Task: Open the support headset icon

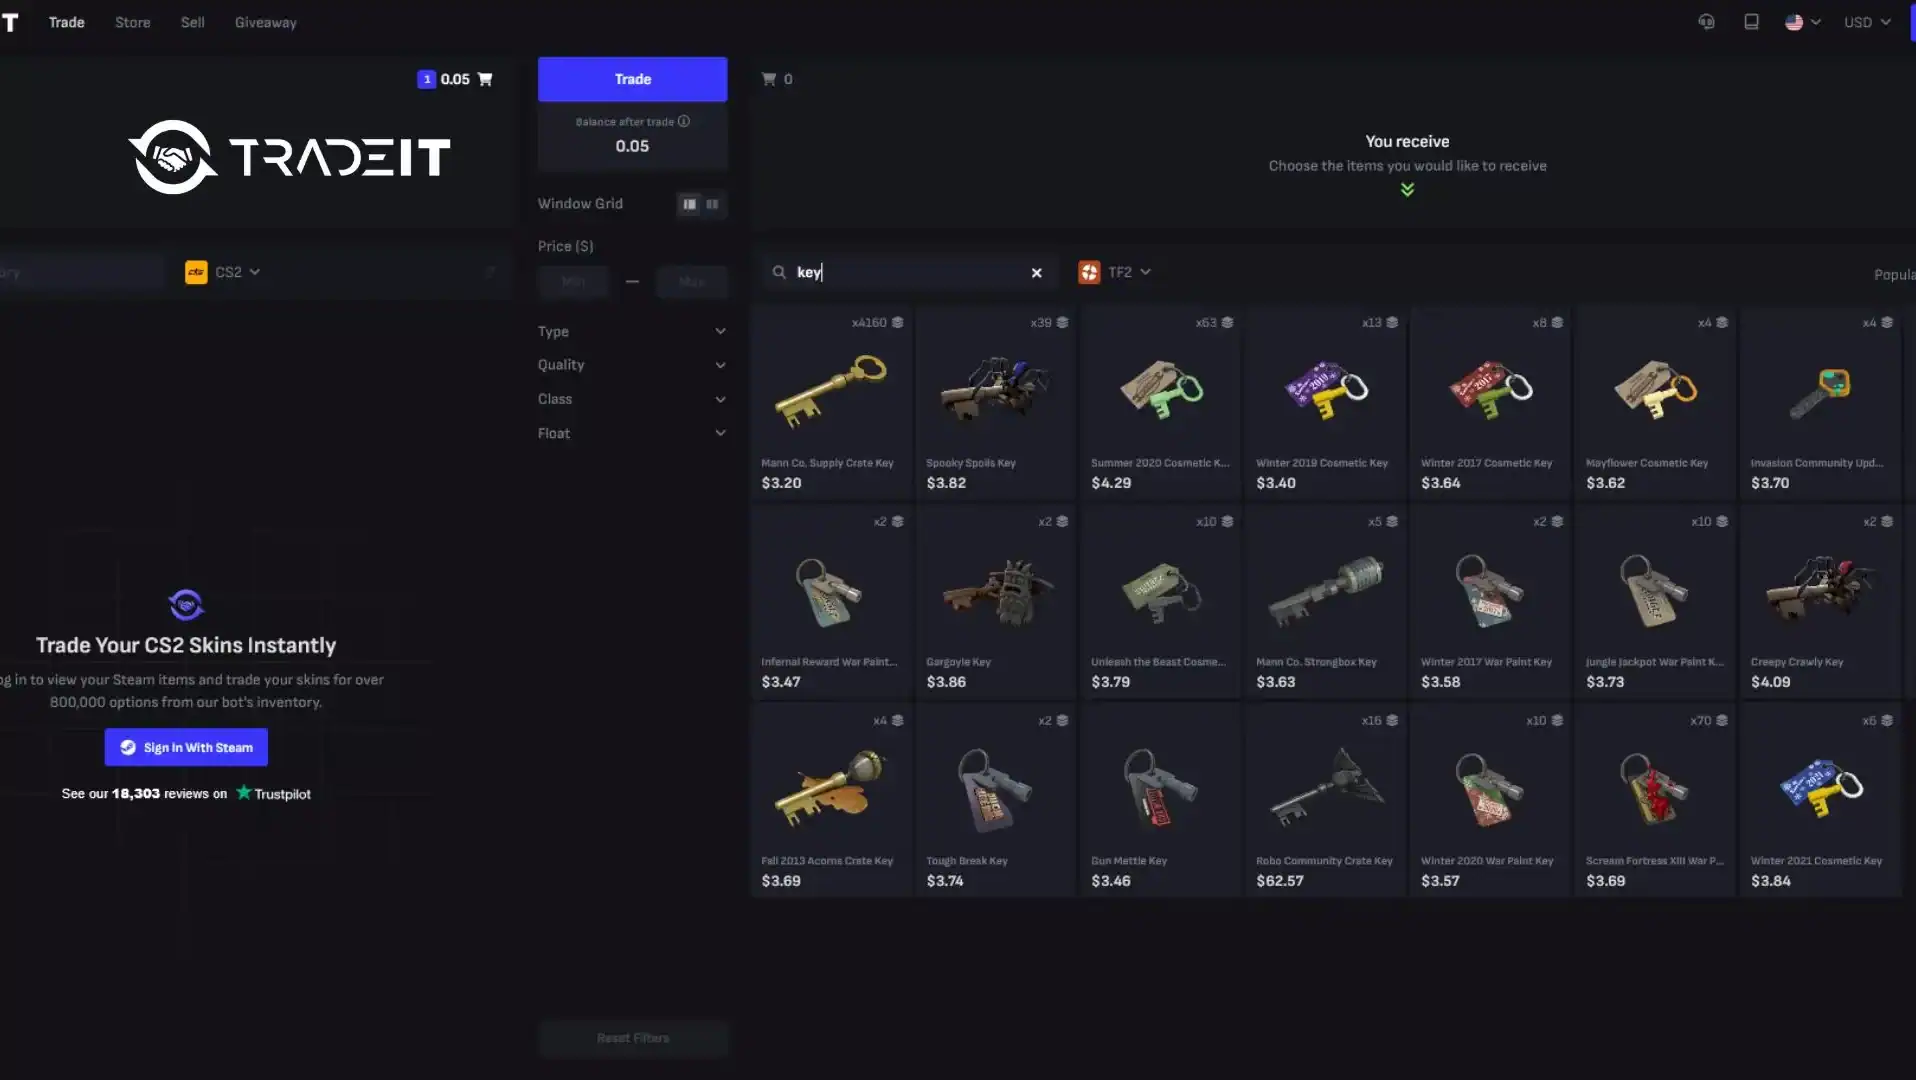Action: [x=1707, y=22]
